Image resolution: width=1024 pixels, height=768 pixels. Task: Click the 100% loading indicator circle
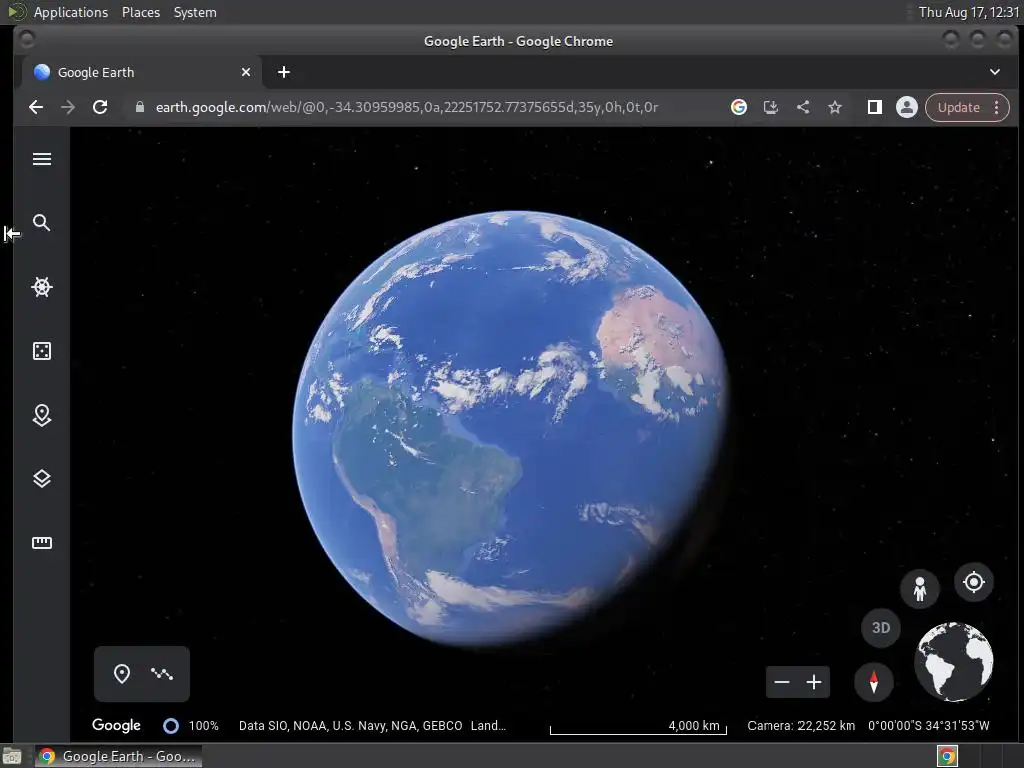170,726
